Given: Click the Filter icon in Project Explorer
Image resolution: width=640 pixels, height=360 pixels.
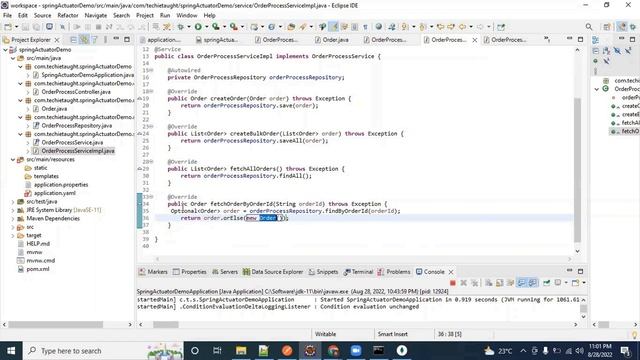Looking at the screenshot, I should [95, 40].
